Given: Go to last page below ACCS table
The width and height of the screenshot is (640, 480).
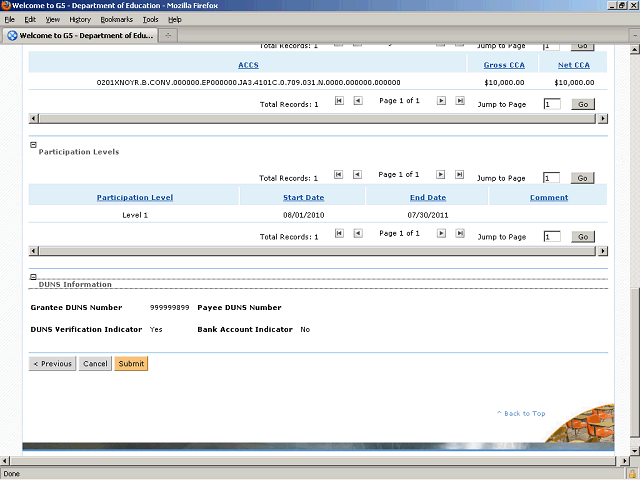Looking at the screenshot, I should click(460, 101).
